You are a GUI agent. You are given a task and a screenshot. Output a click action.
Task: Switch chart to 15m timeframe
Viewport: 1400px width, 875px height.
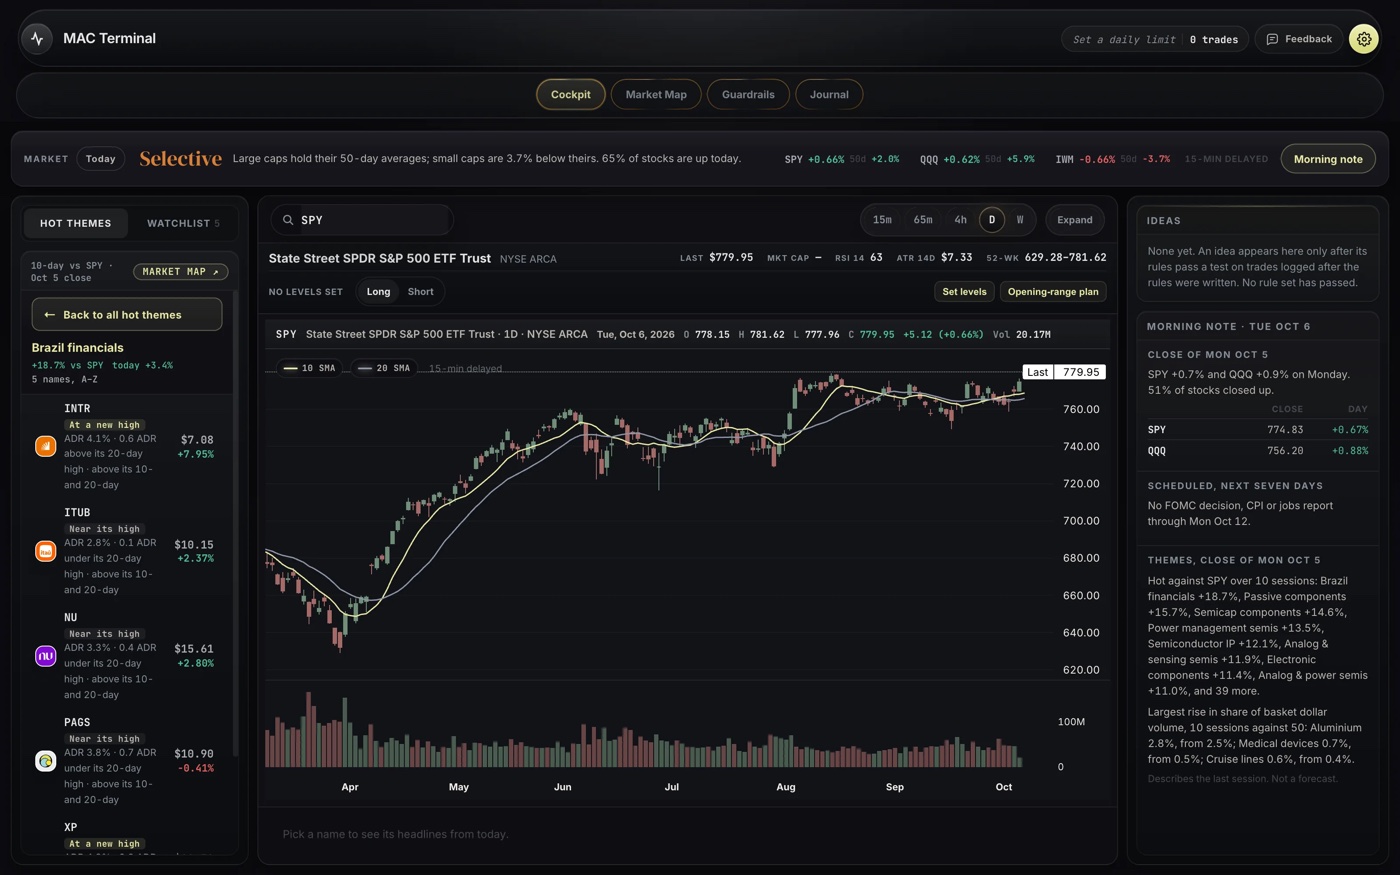pos(882,220)
